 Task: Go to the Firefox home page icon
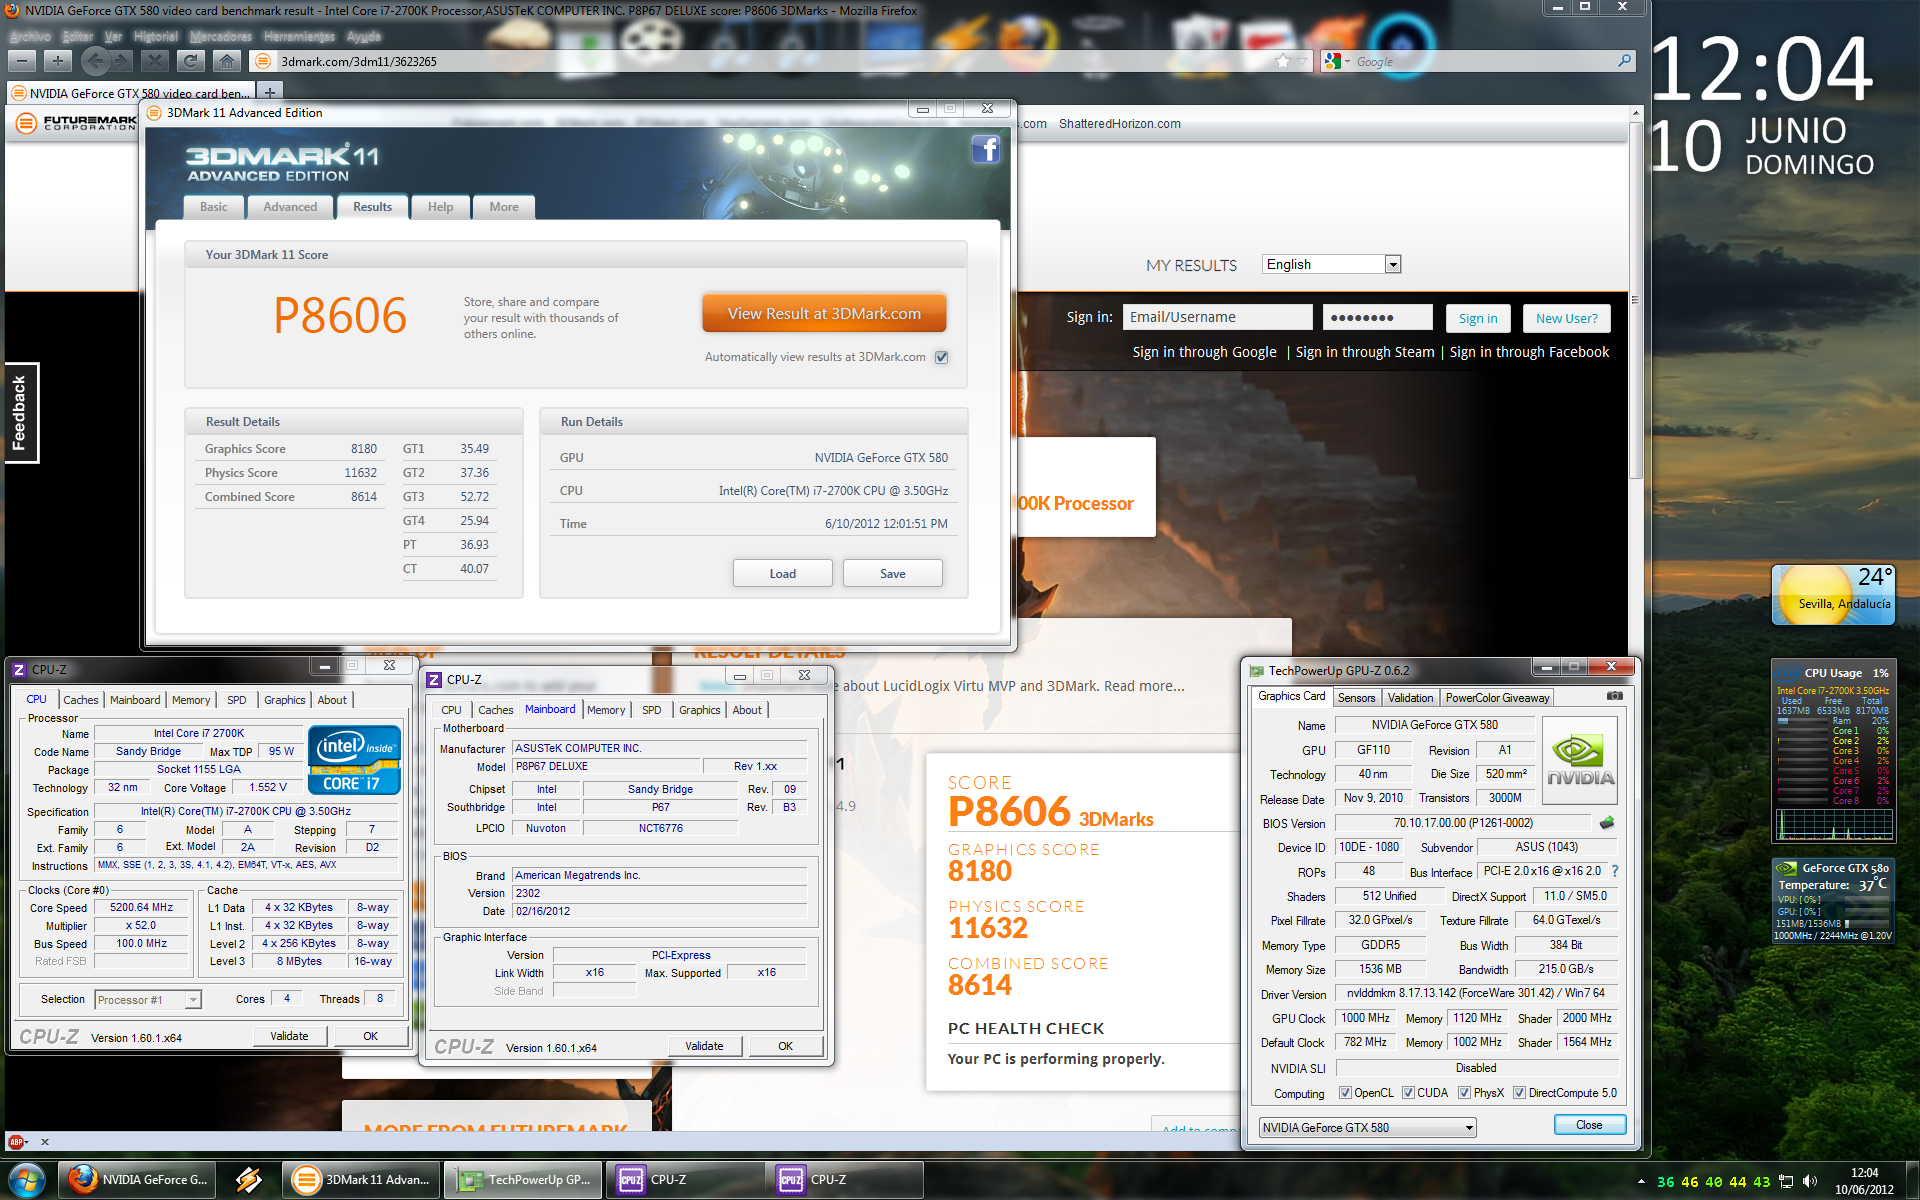click(227, 62)
